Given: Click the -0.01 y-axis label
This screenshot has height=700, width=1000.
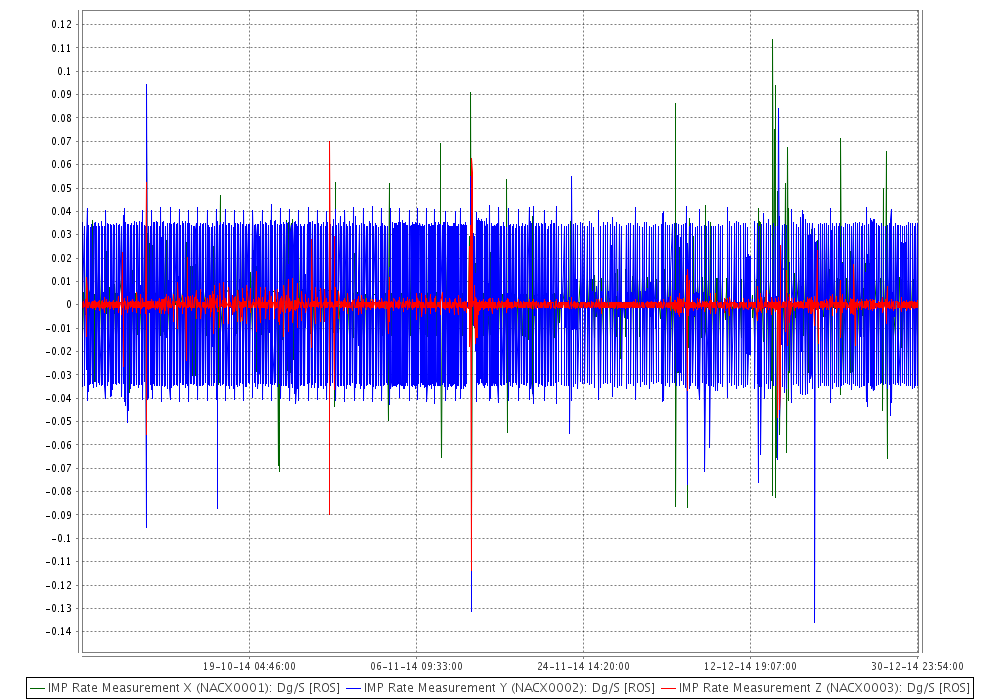Looking at the screenshot, I should coord(59,328).
